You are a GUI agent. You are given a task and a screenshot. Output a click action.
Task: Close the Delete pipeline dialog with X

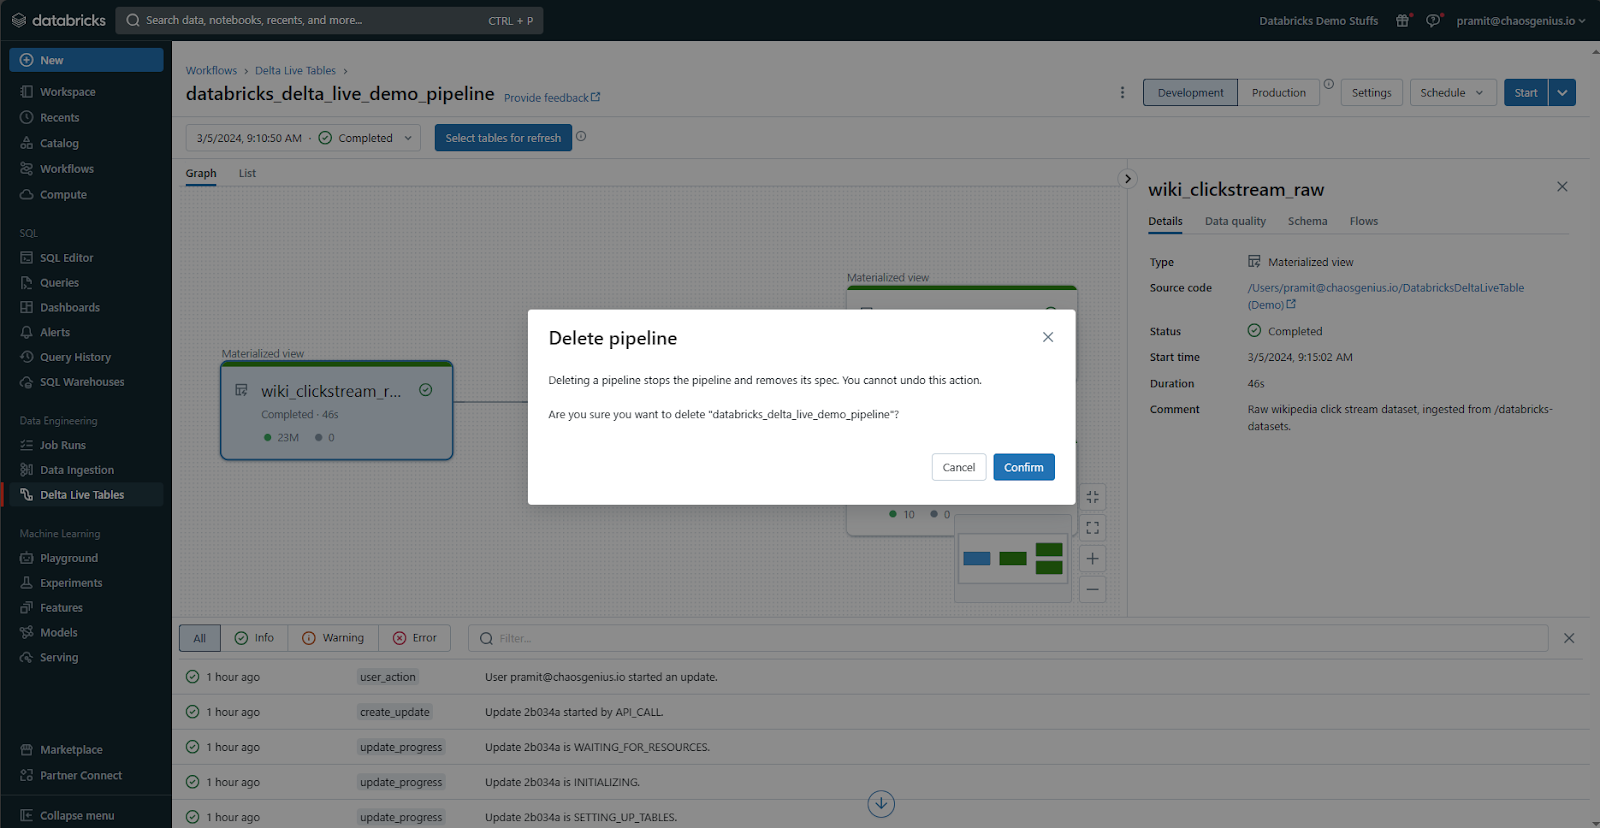click(x=1048, y=337)
